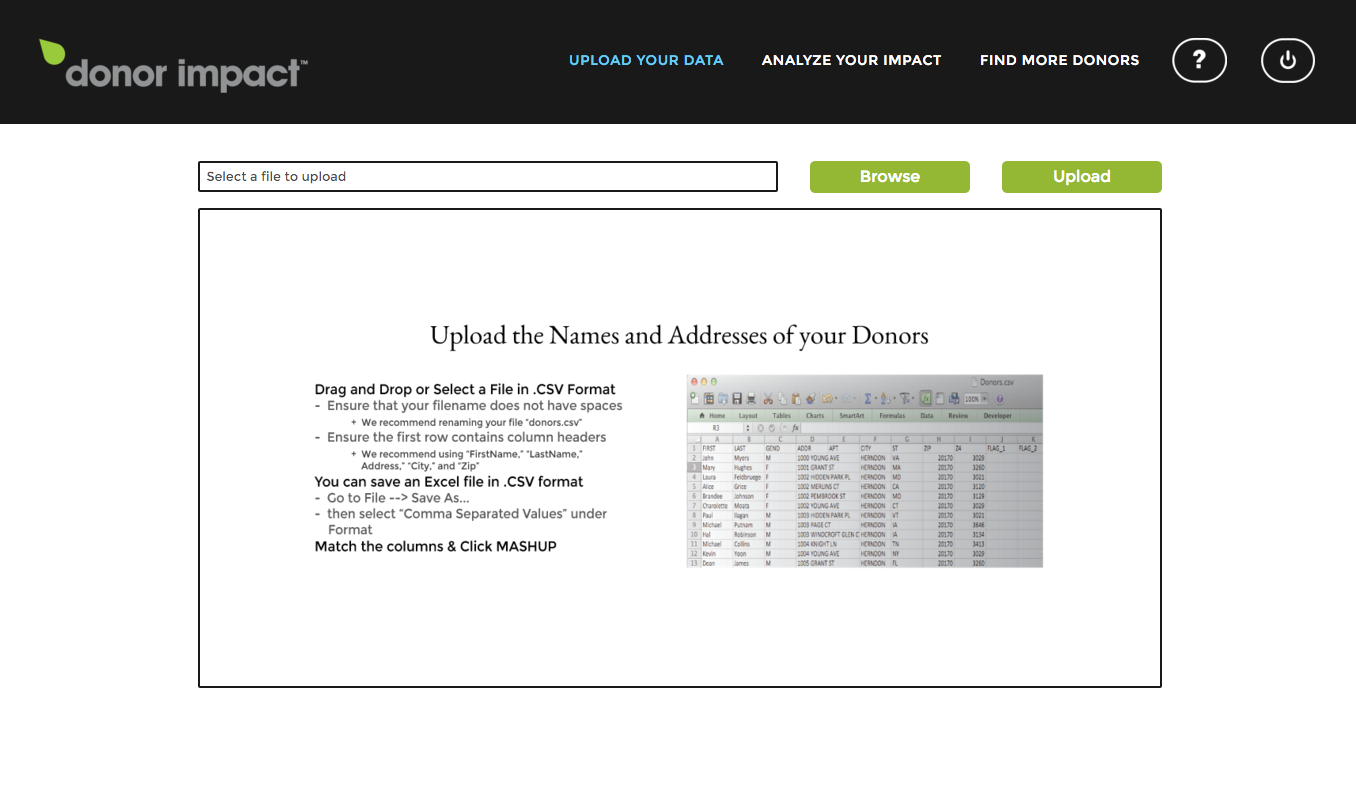Click the AutoSum sigma icon in Excel screenshot
The image size is (1356, 788).
868,398
